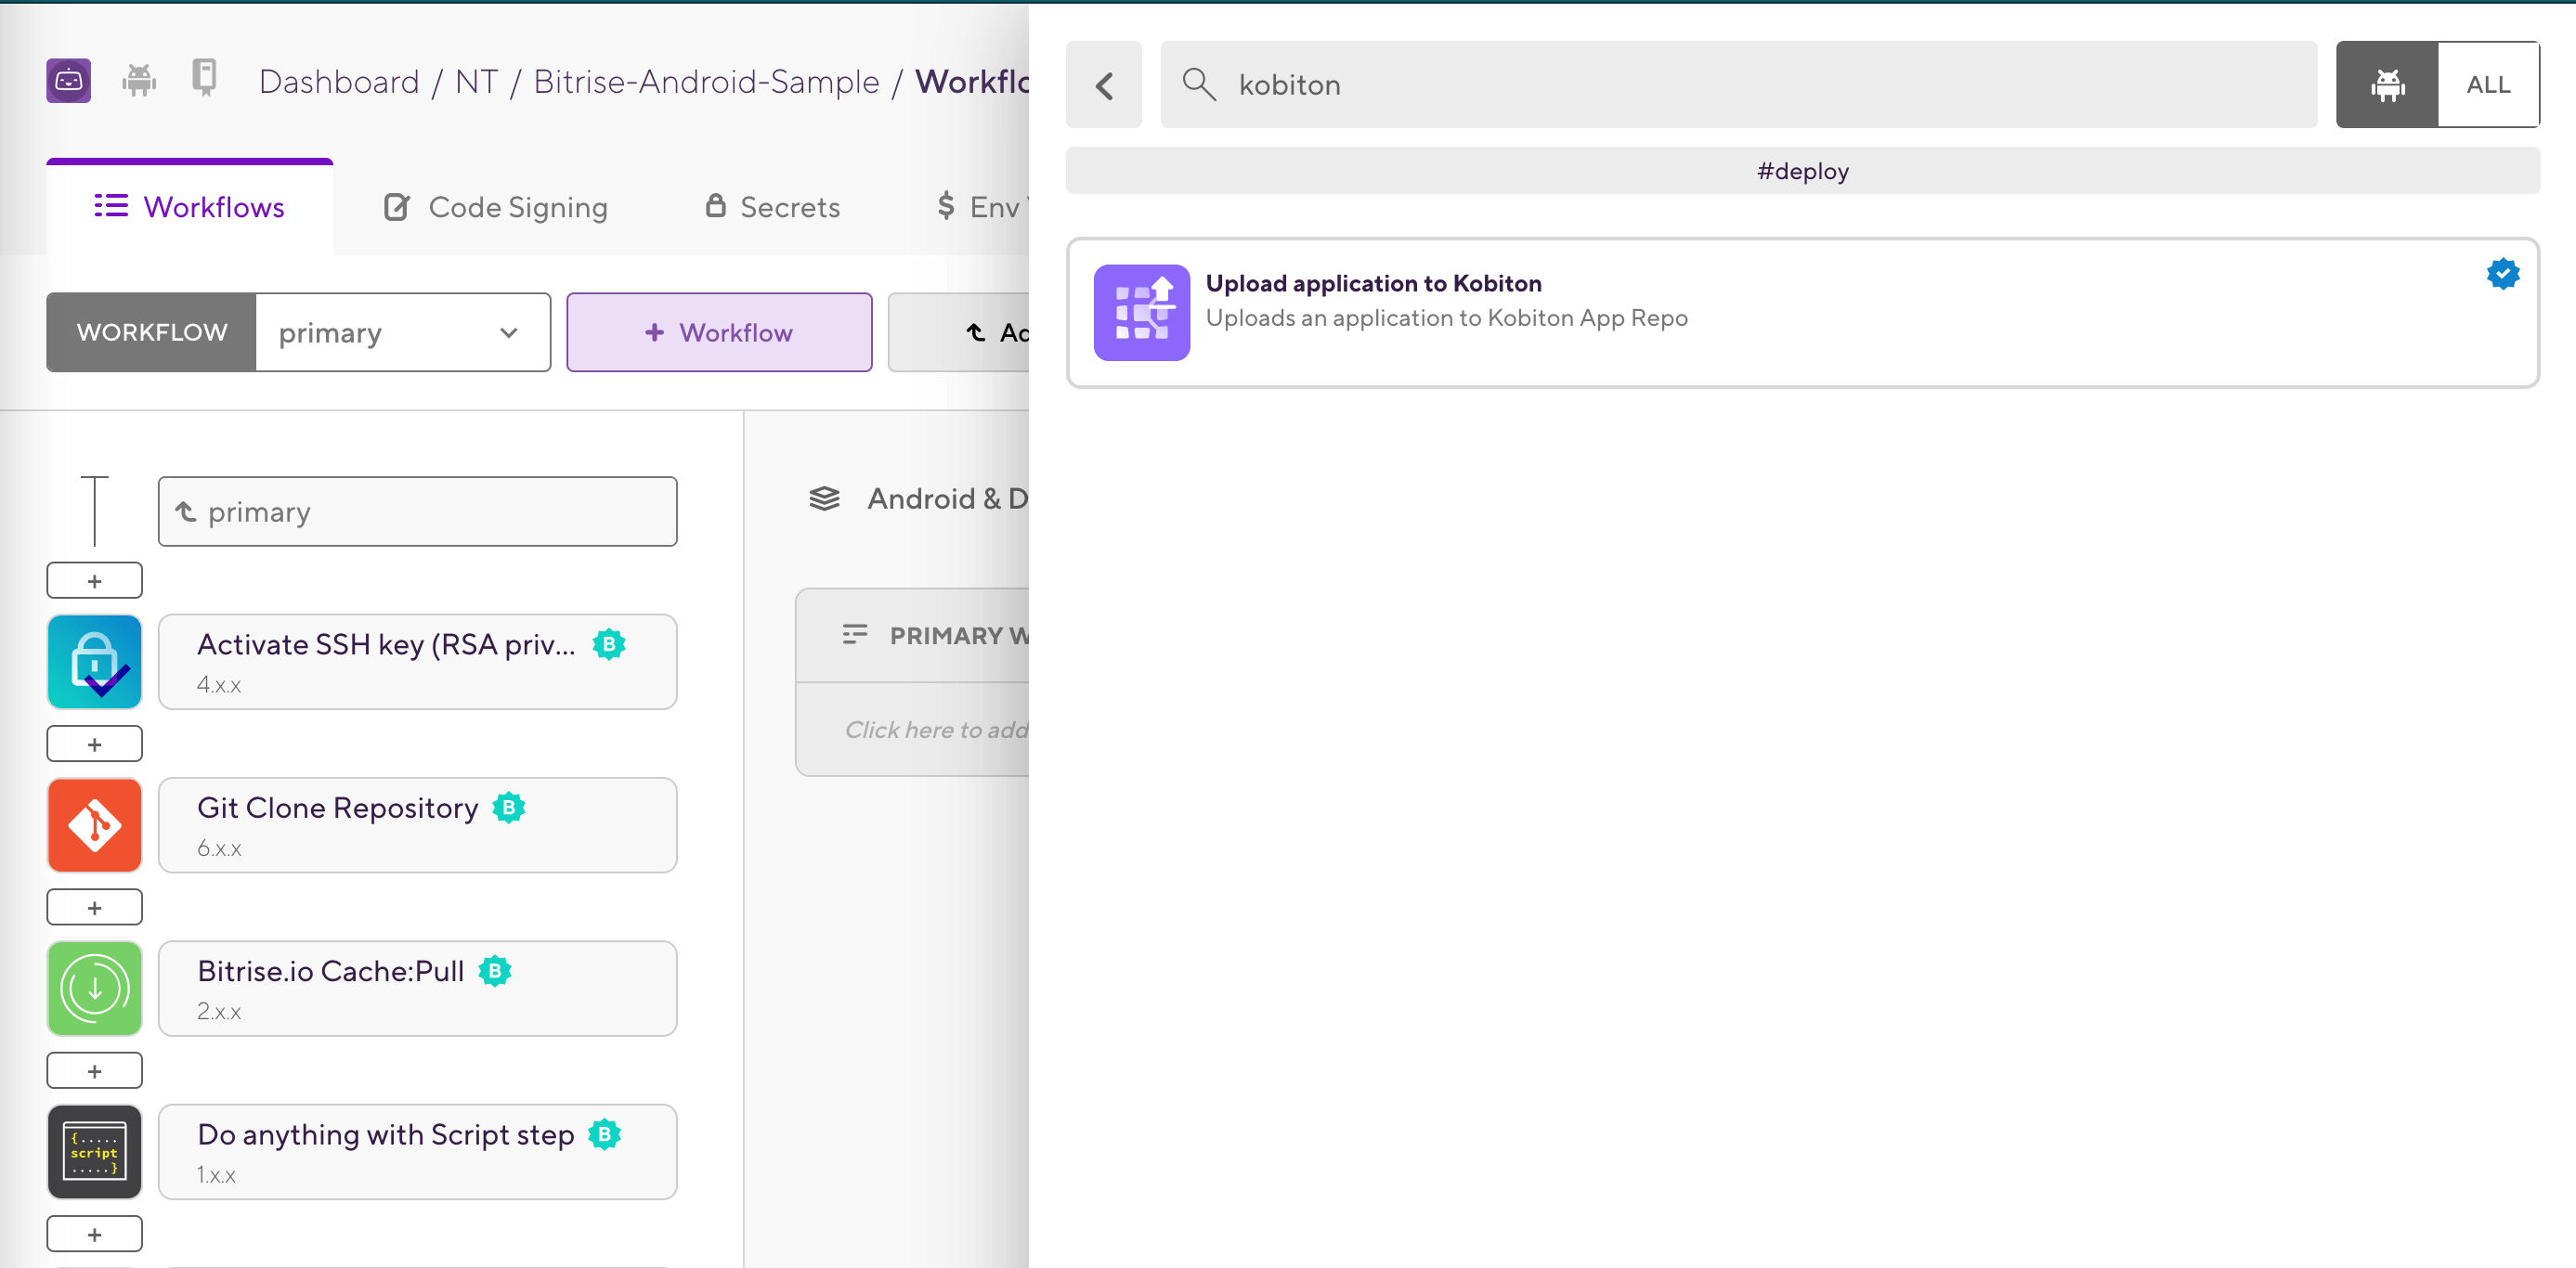Click the 2.x.x version text

pos(219,1012)
